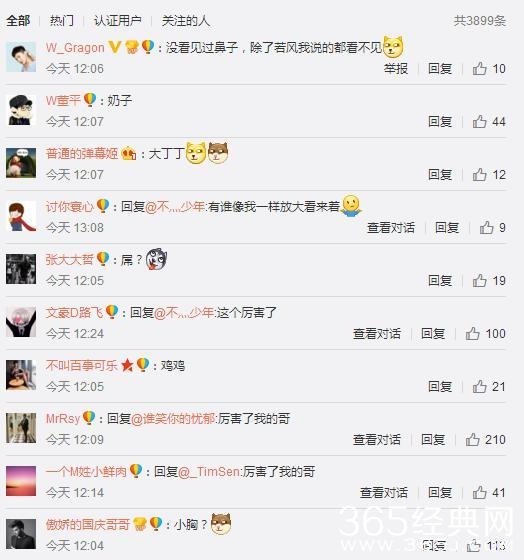Open the 关注的人 tab
The image size is (524, 560).
(x=185, y=20)
